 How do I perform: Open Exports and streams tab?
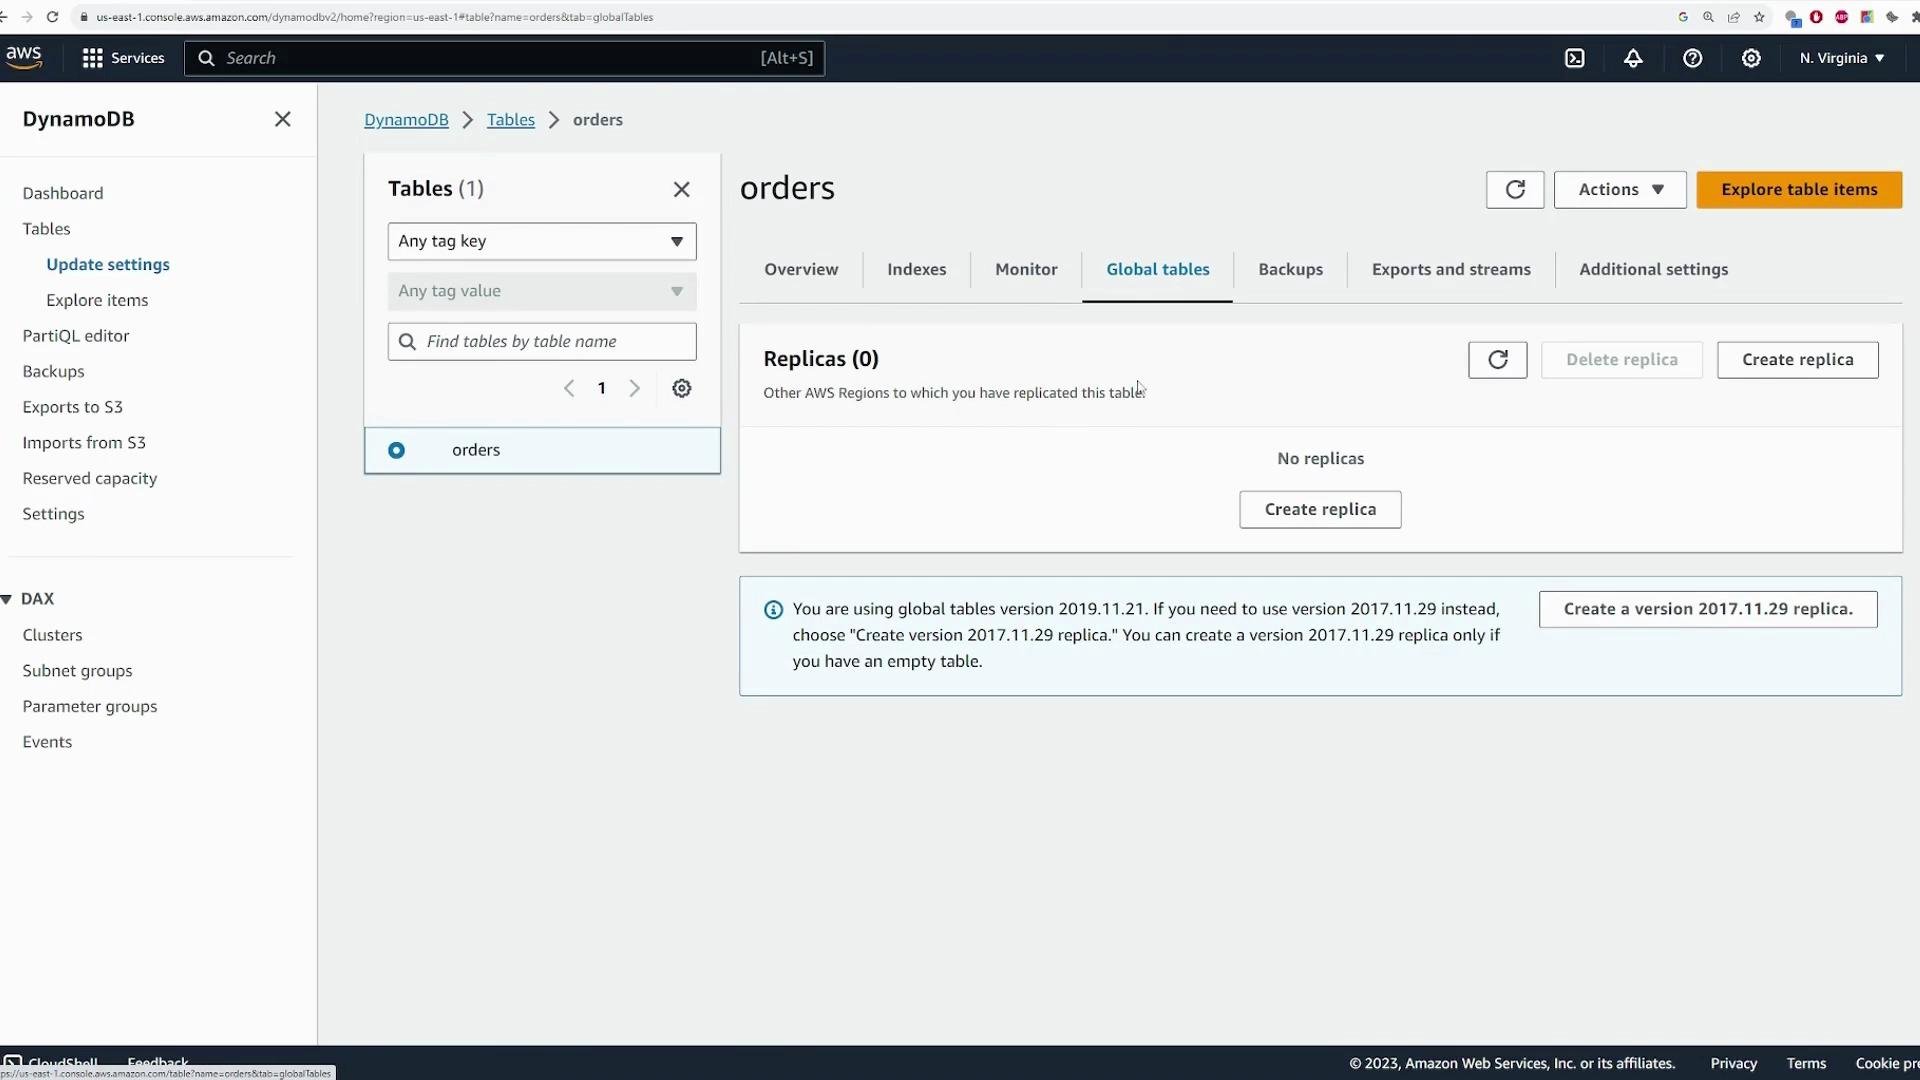click(1451, 269)
